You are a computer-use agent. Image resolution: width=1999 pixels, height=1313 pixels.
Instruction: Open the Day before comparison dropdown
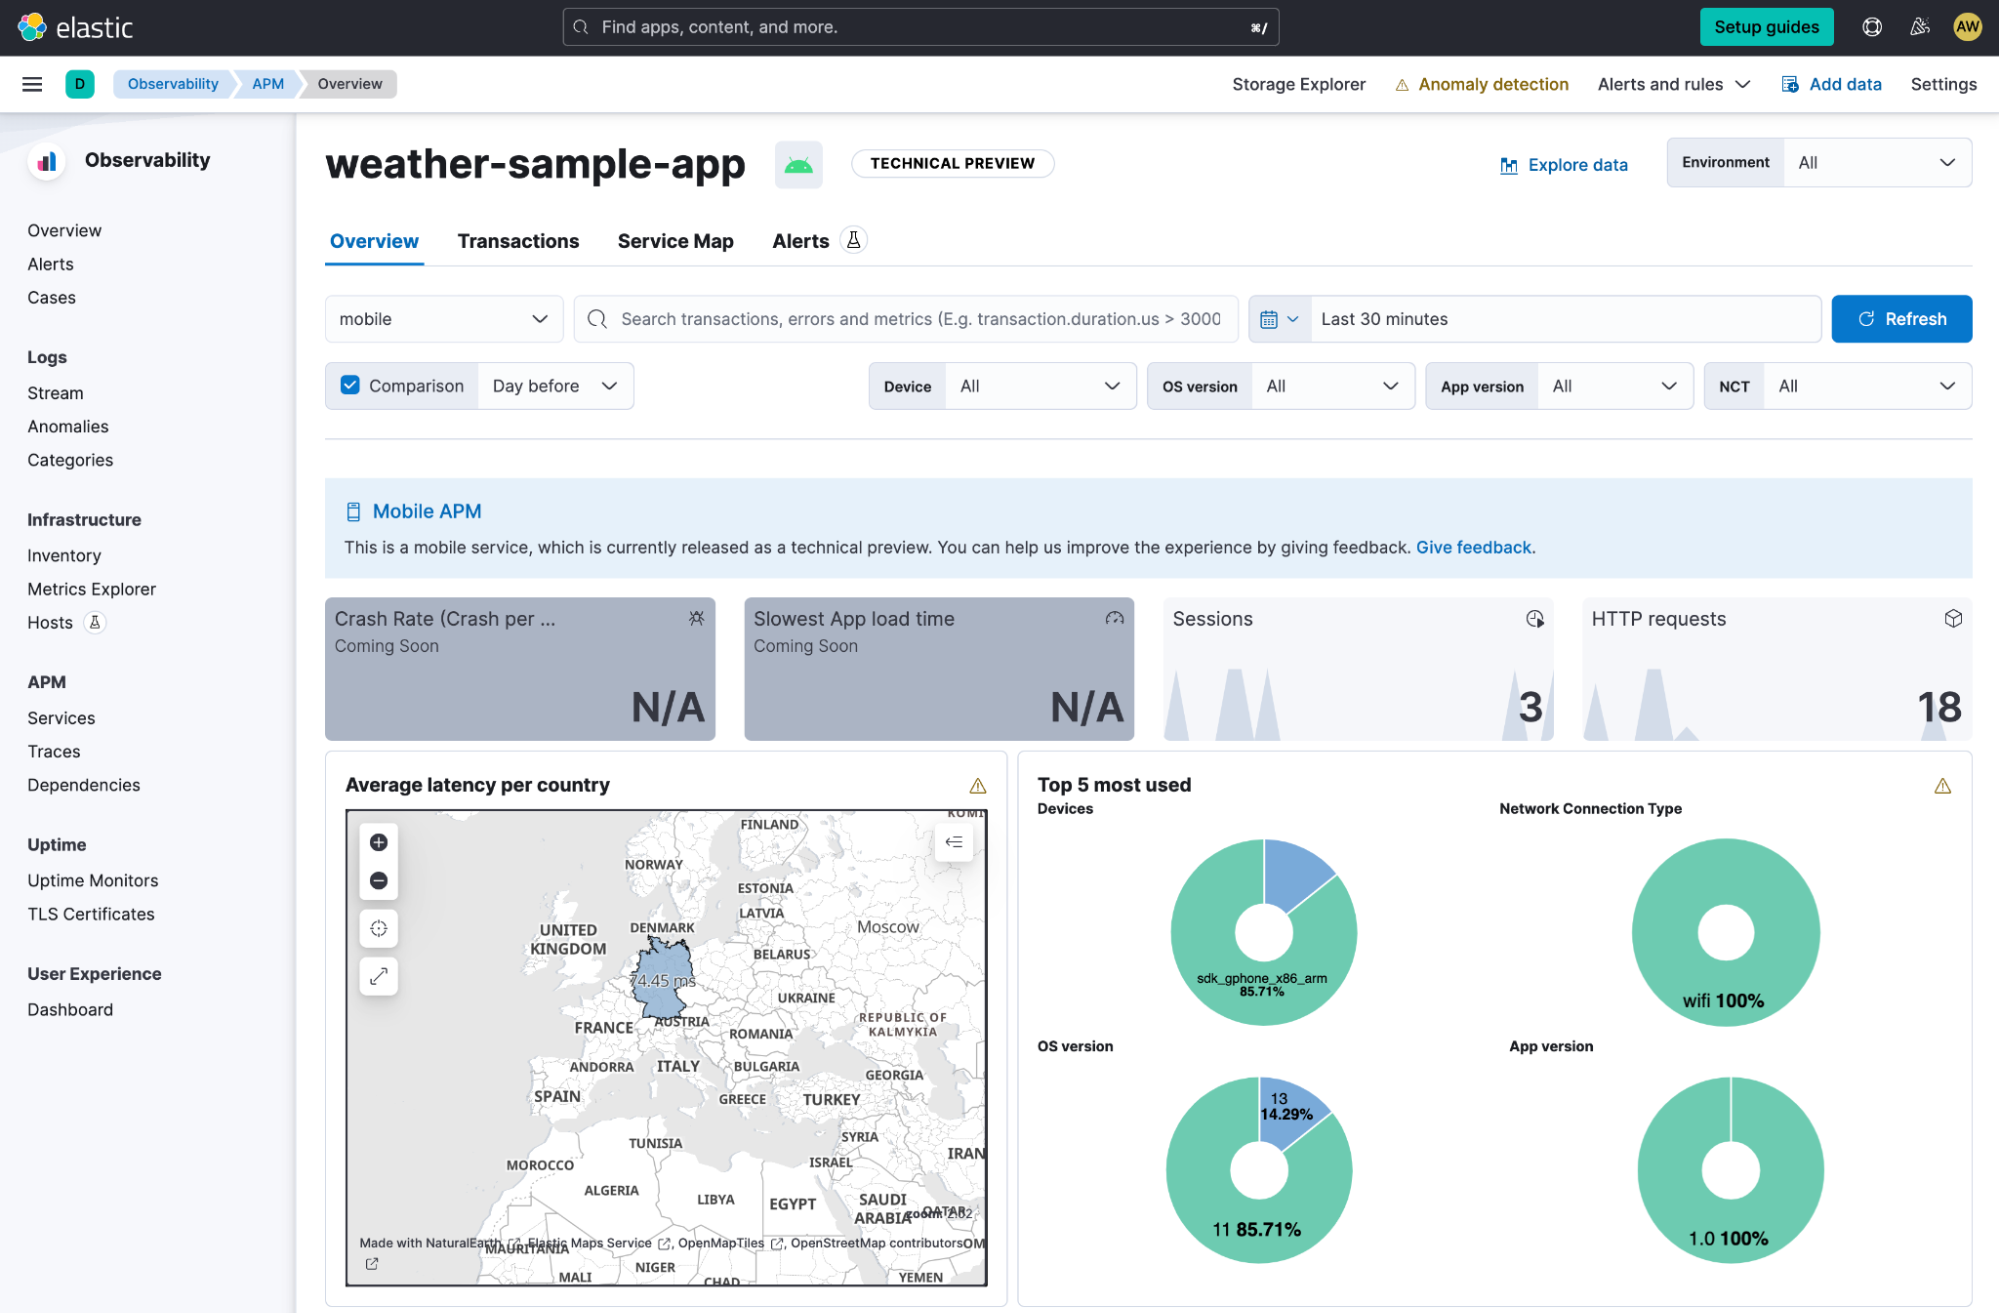[555, 386]
